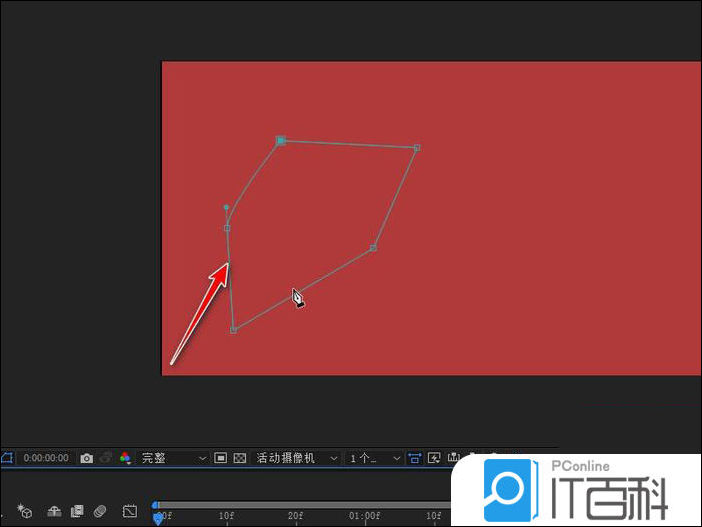The width and height of the screenshot is (702, 527).
Task: Click the 0:00:00:00 current time display
Action: tap(46, 458)
